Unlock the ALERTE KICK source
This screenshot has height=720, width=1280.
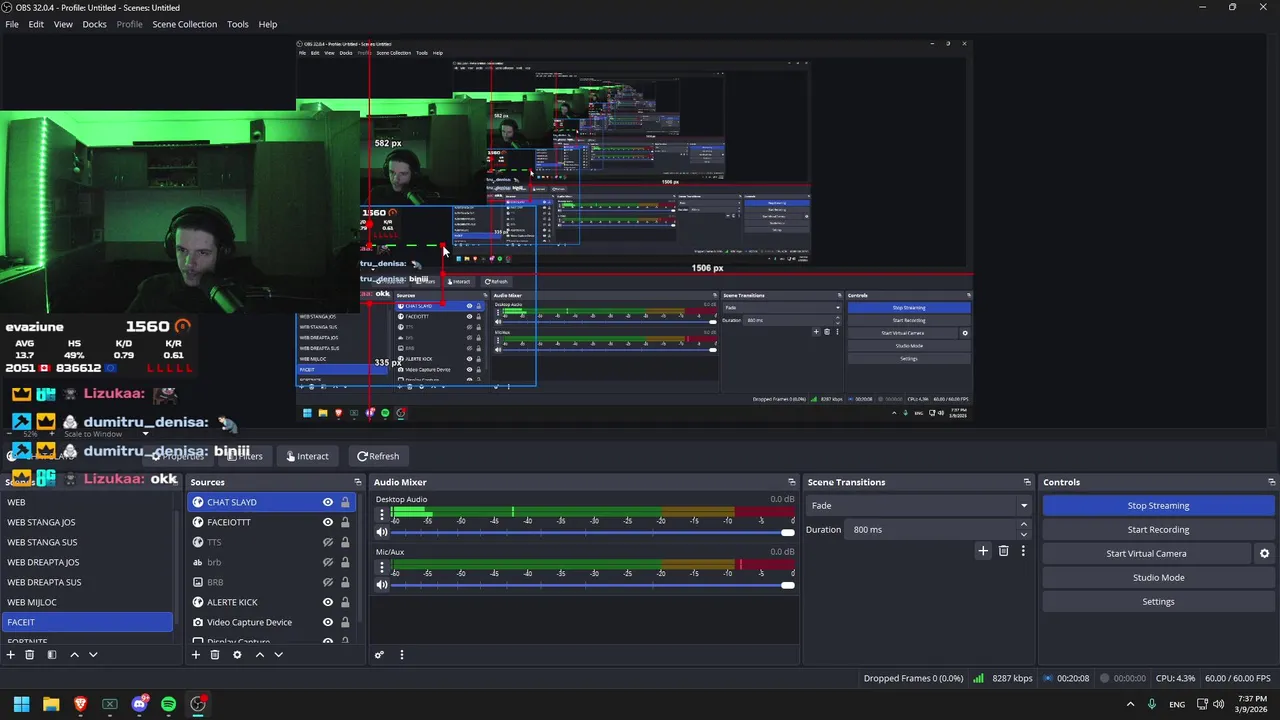(x=345, y=602)
